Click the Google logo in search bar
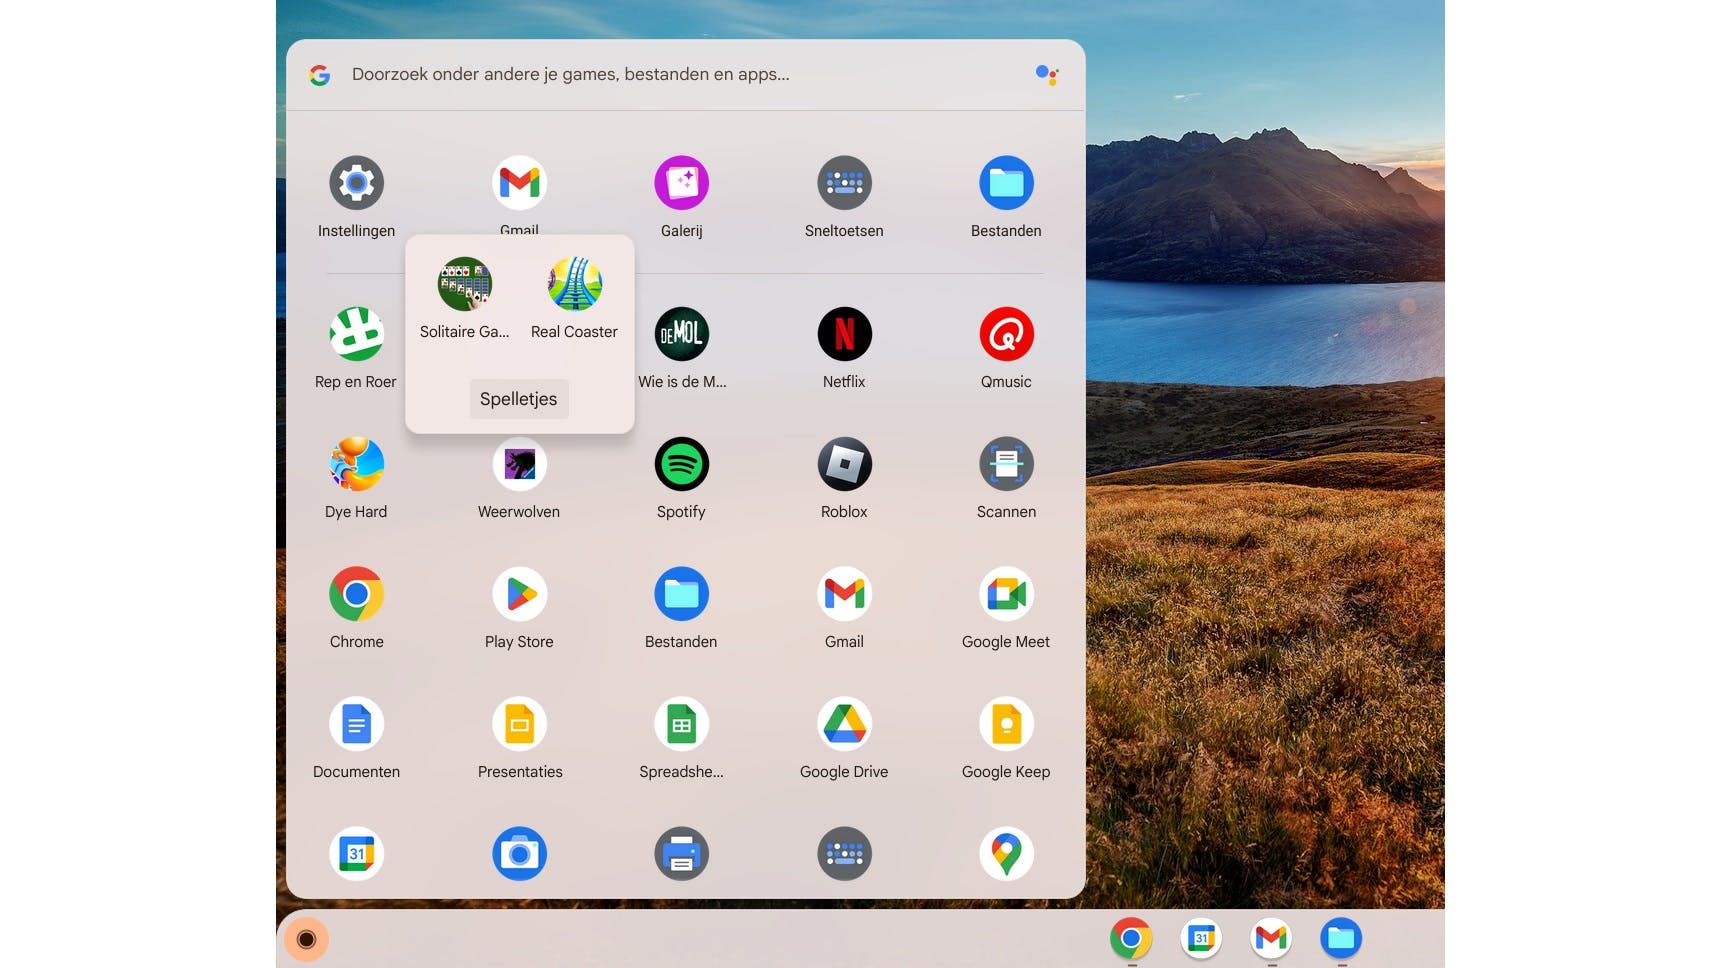The image size is (1721, 968). pos(320,75)
